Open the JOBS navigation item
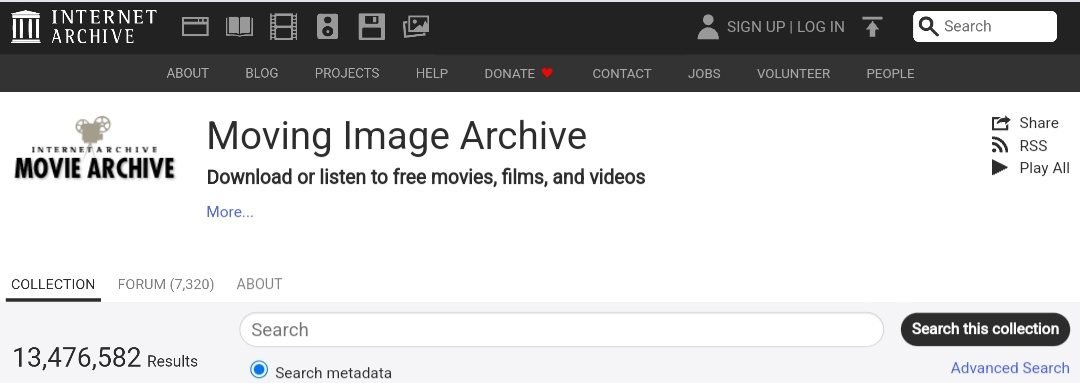The image size is (1080, 383). coord(704,73)
